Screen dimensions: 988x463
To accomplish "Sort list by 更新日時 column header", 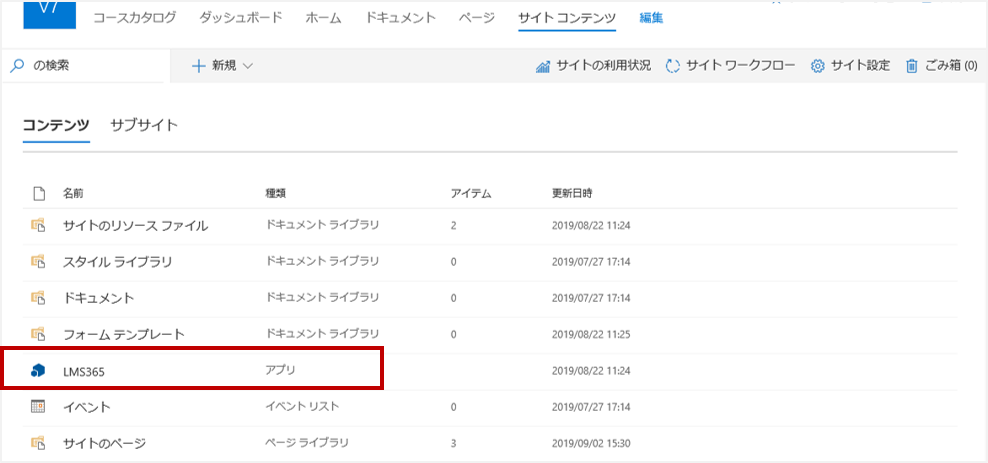I will 572,192.
